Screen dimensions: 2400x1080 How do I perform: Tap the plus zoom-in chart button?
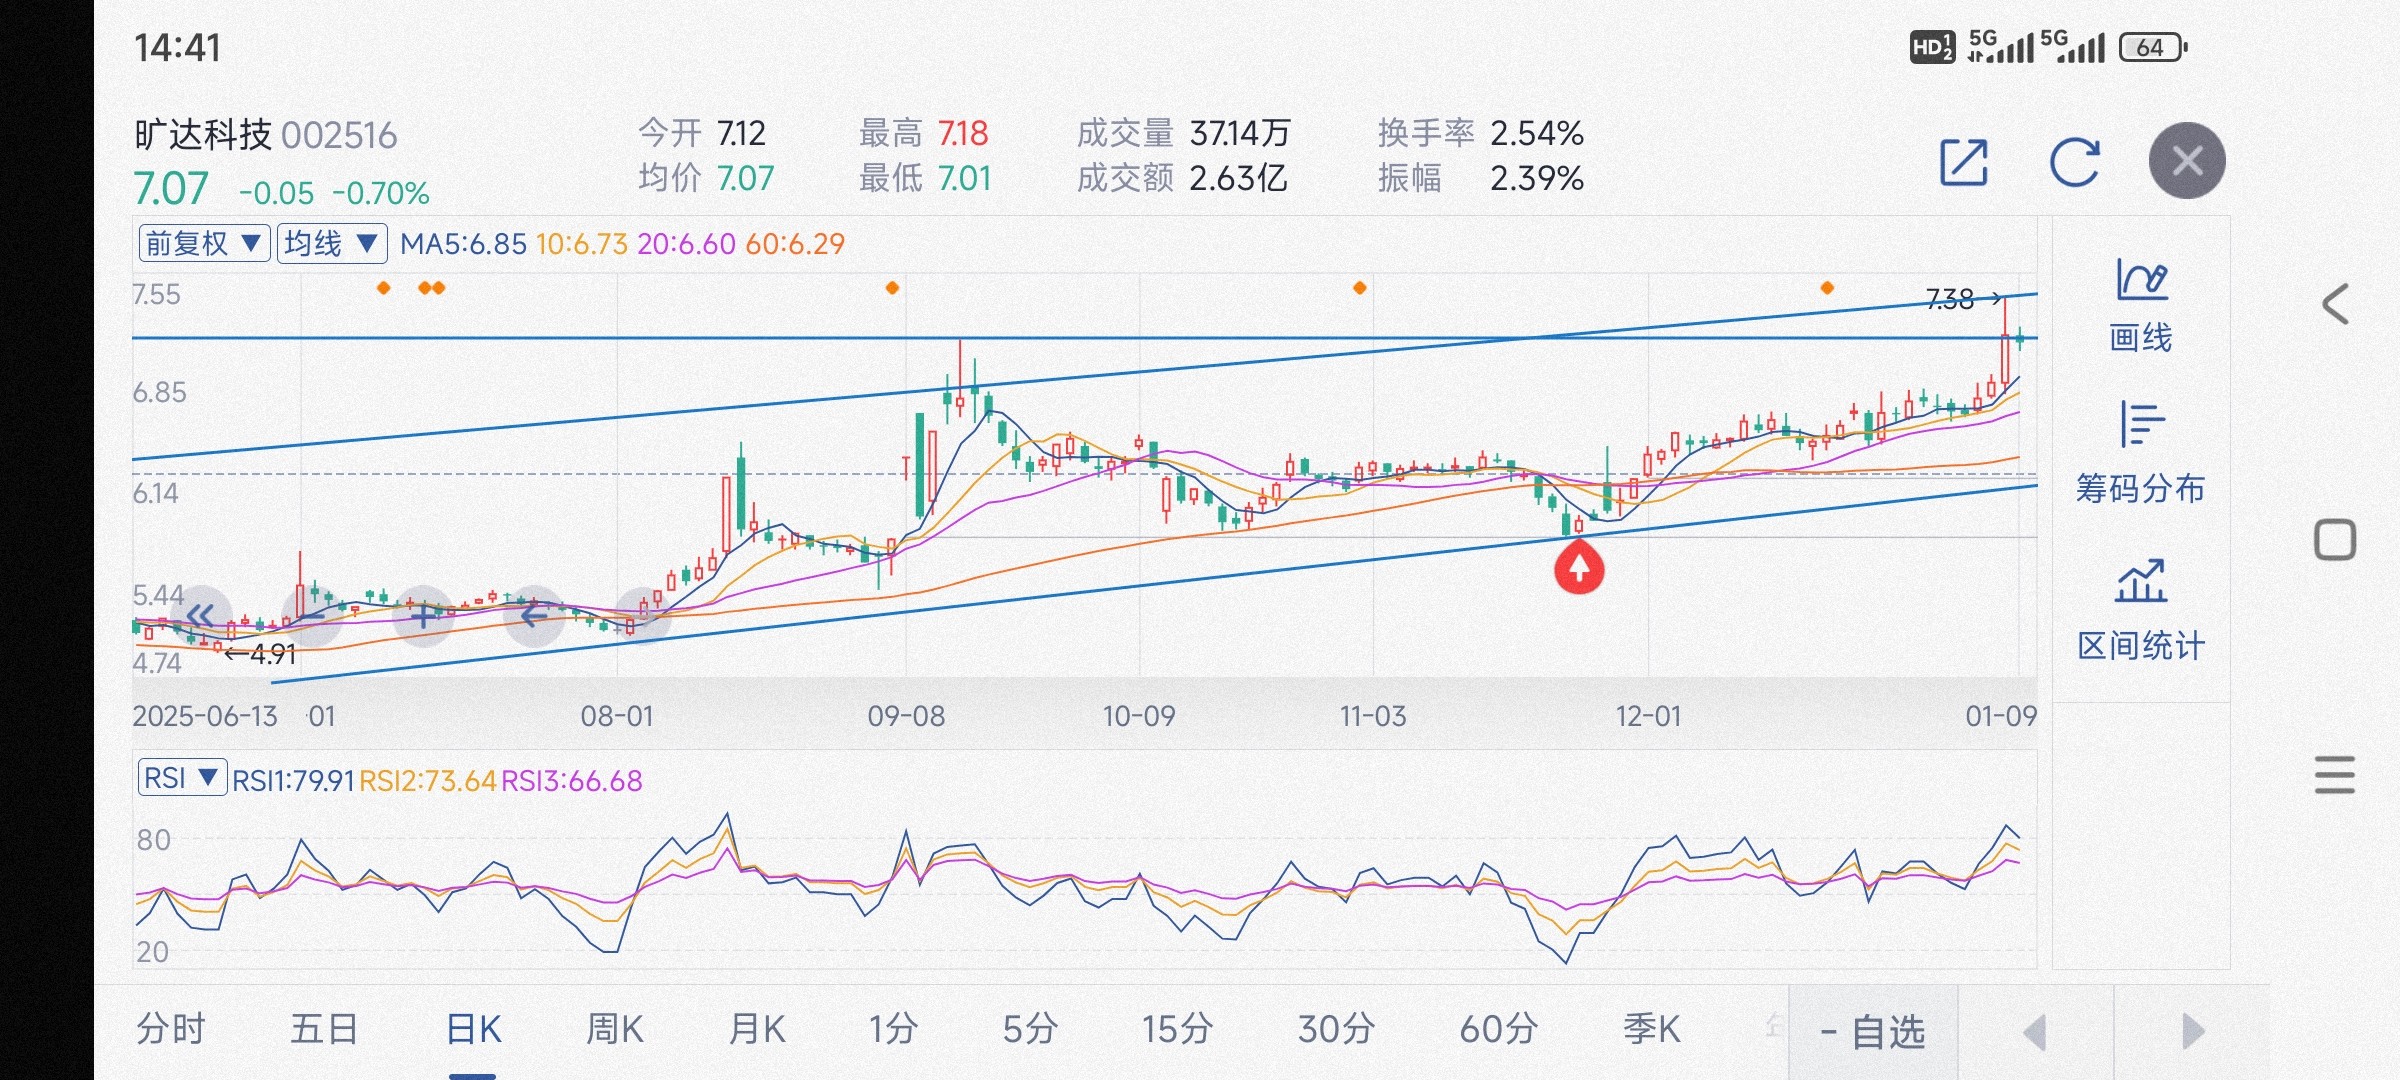pyautogui.click(x=424, y=615)
